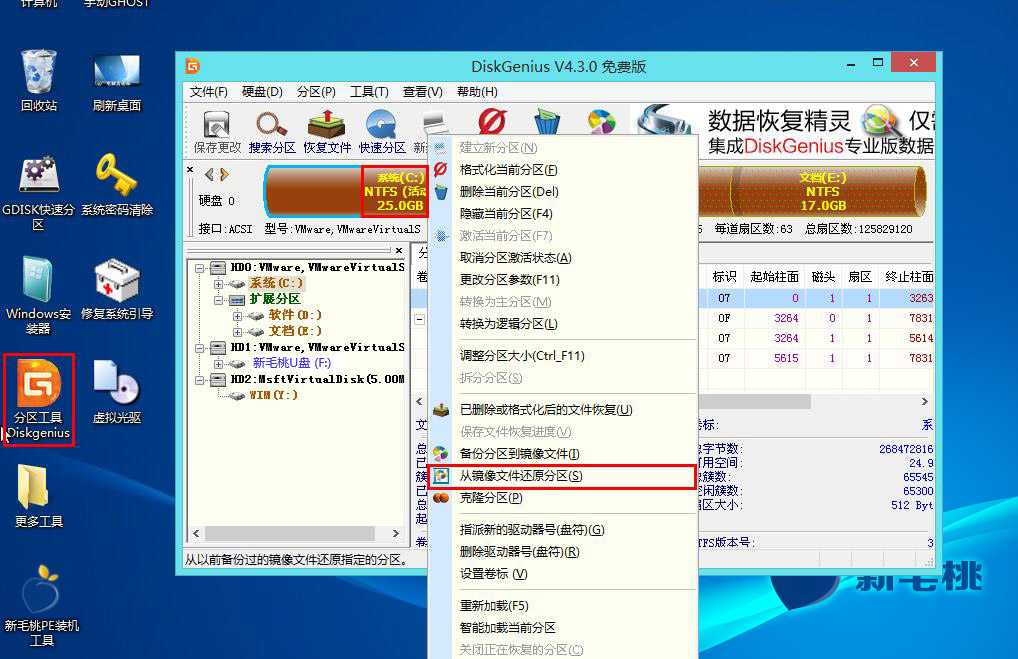The image size is (1018, 659).
Task: Select the 新毛桃PE装机工具 desktop icon
Action: (42, 606)
